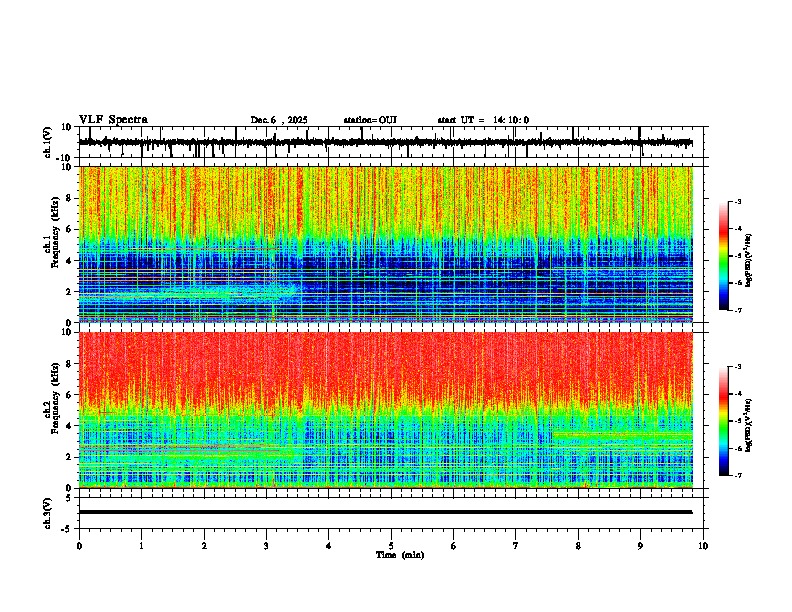The image size is (792, 612).
Task: Click the "station=OUI" header label
Action: [x=370, y=120]
